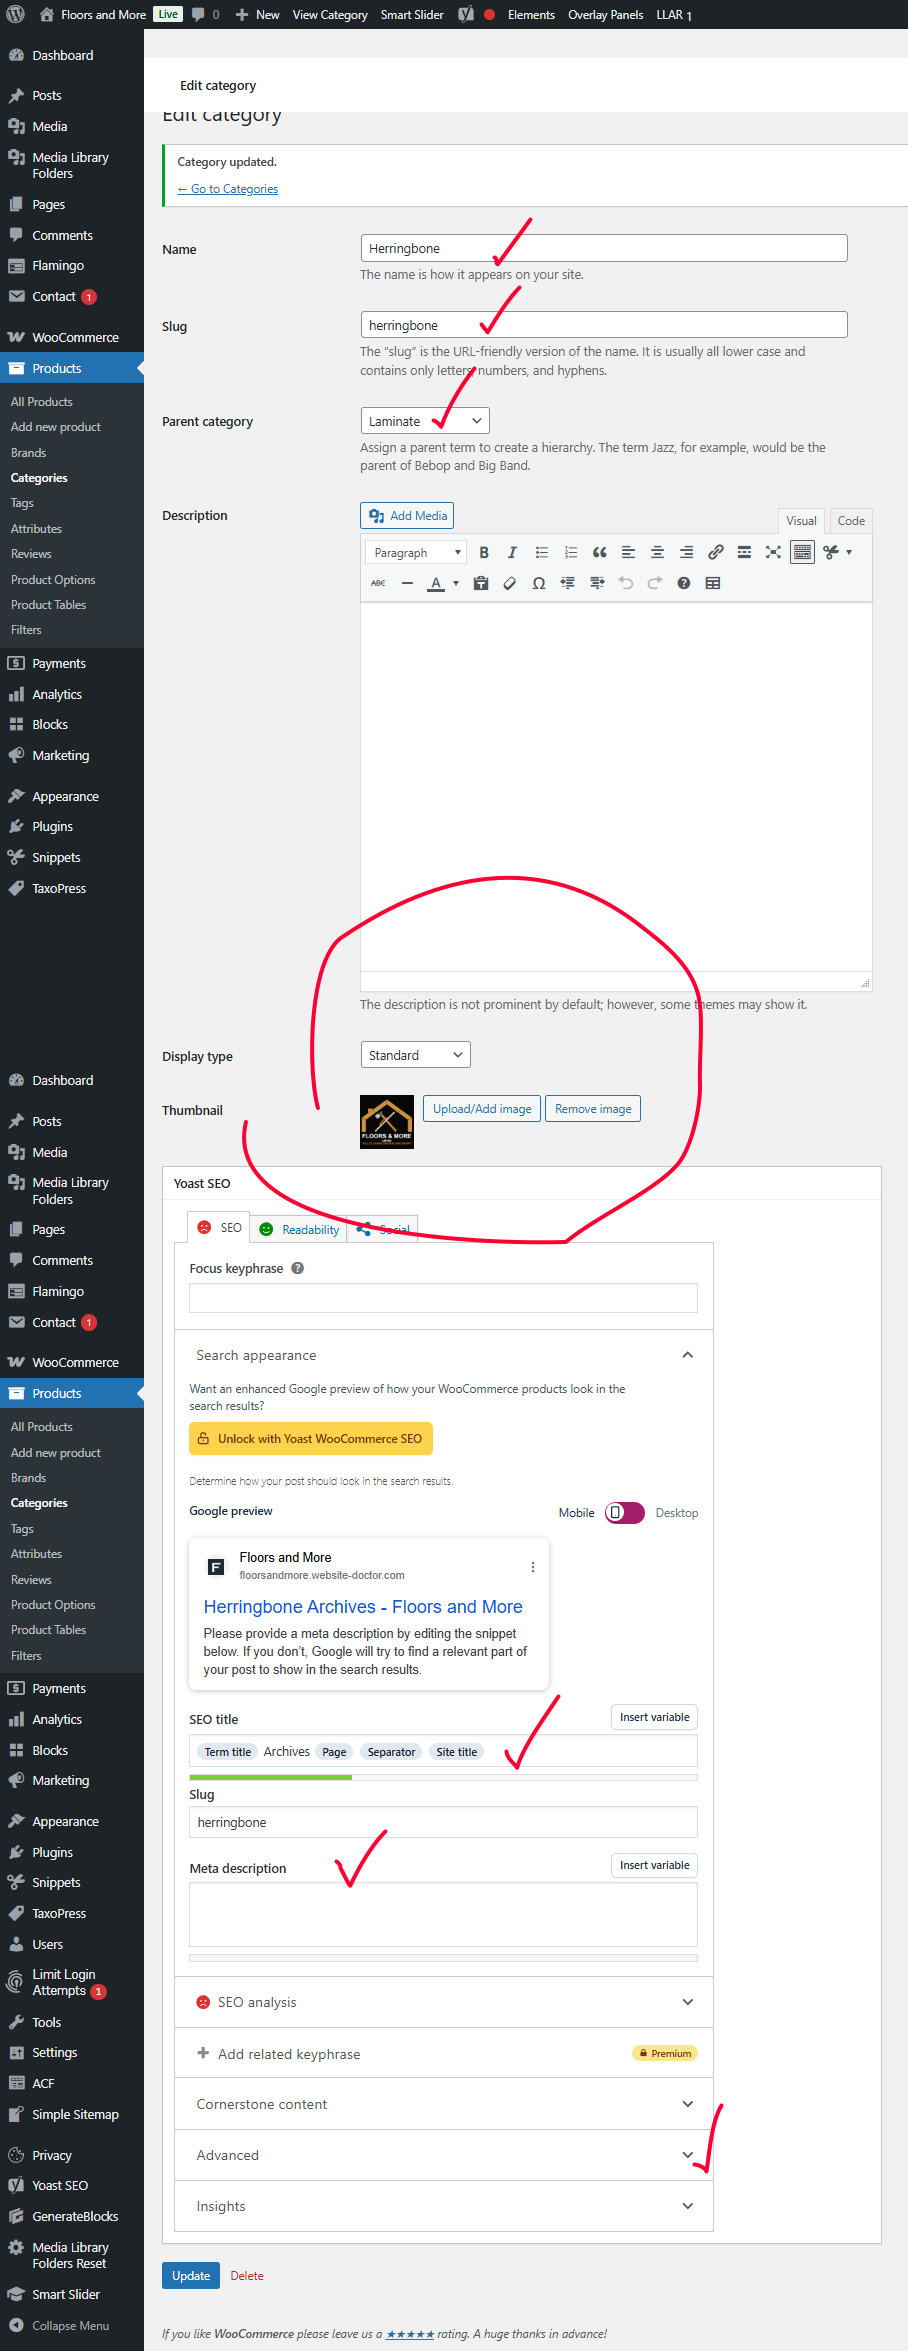Collapse the Search appearance section
Screen dimensions: 908x2351
(x=688, y=1355)
